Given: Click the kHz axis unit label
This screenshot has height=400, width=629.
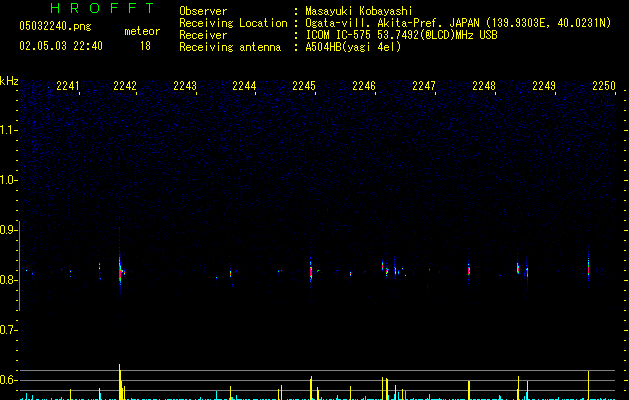Looking at the screenshot, I should click(9, 81).
